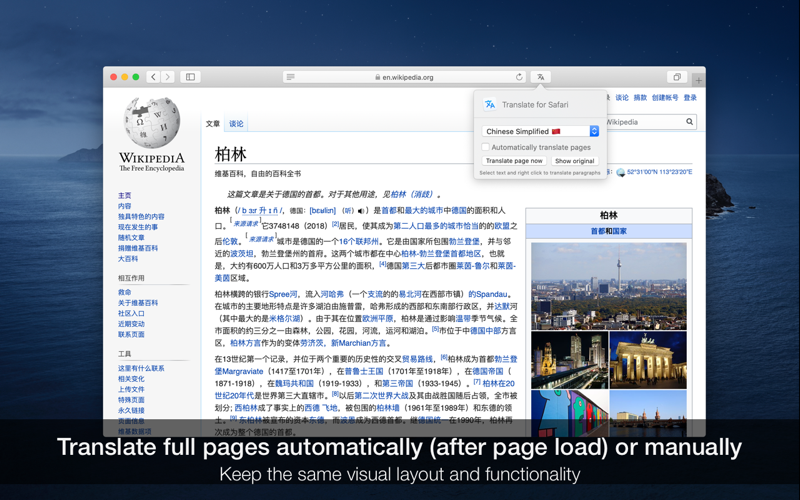Open the 这里有什么联系 tools link
Screen dimensions: 800x500
(141, 368)
